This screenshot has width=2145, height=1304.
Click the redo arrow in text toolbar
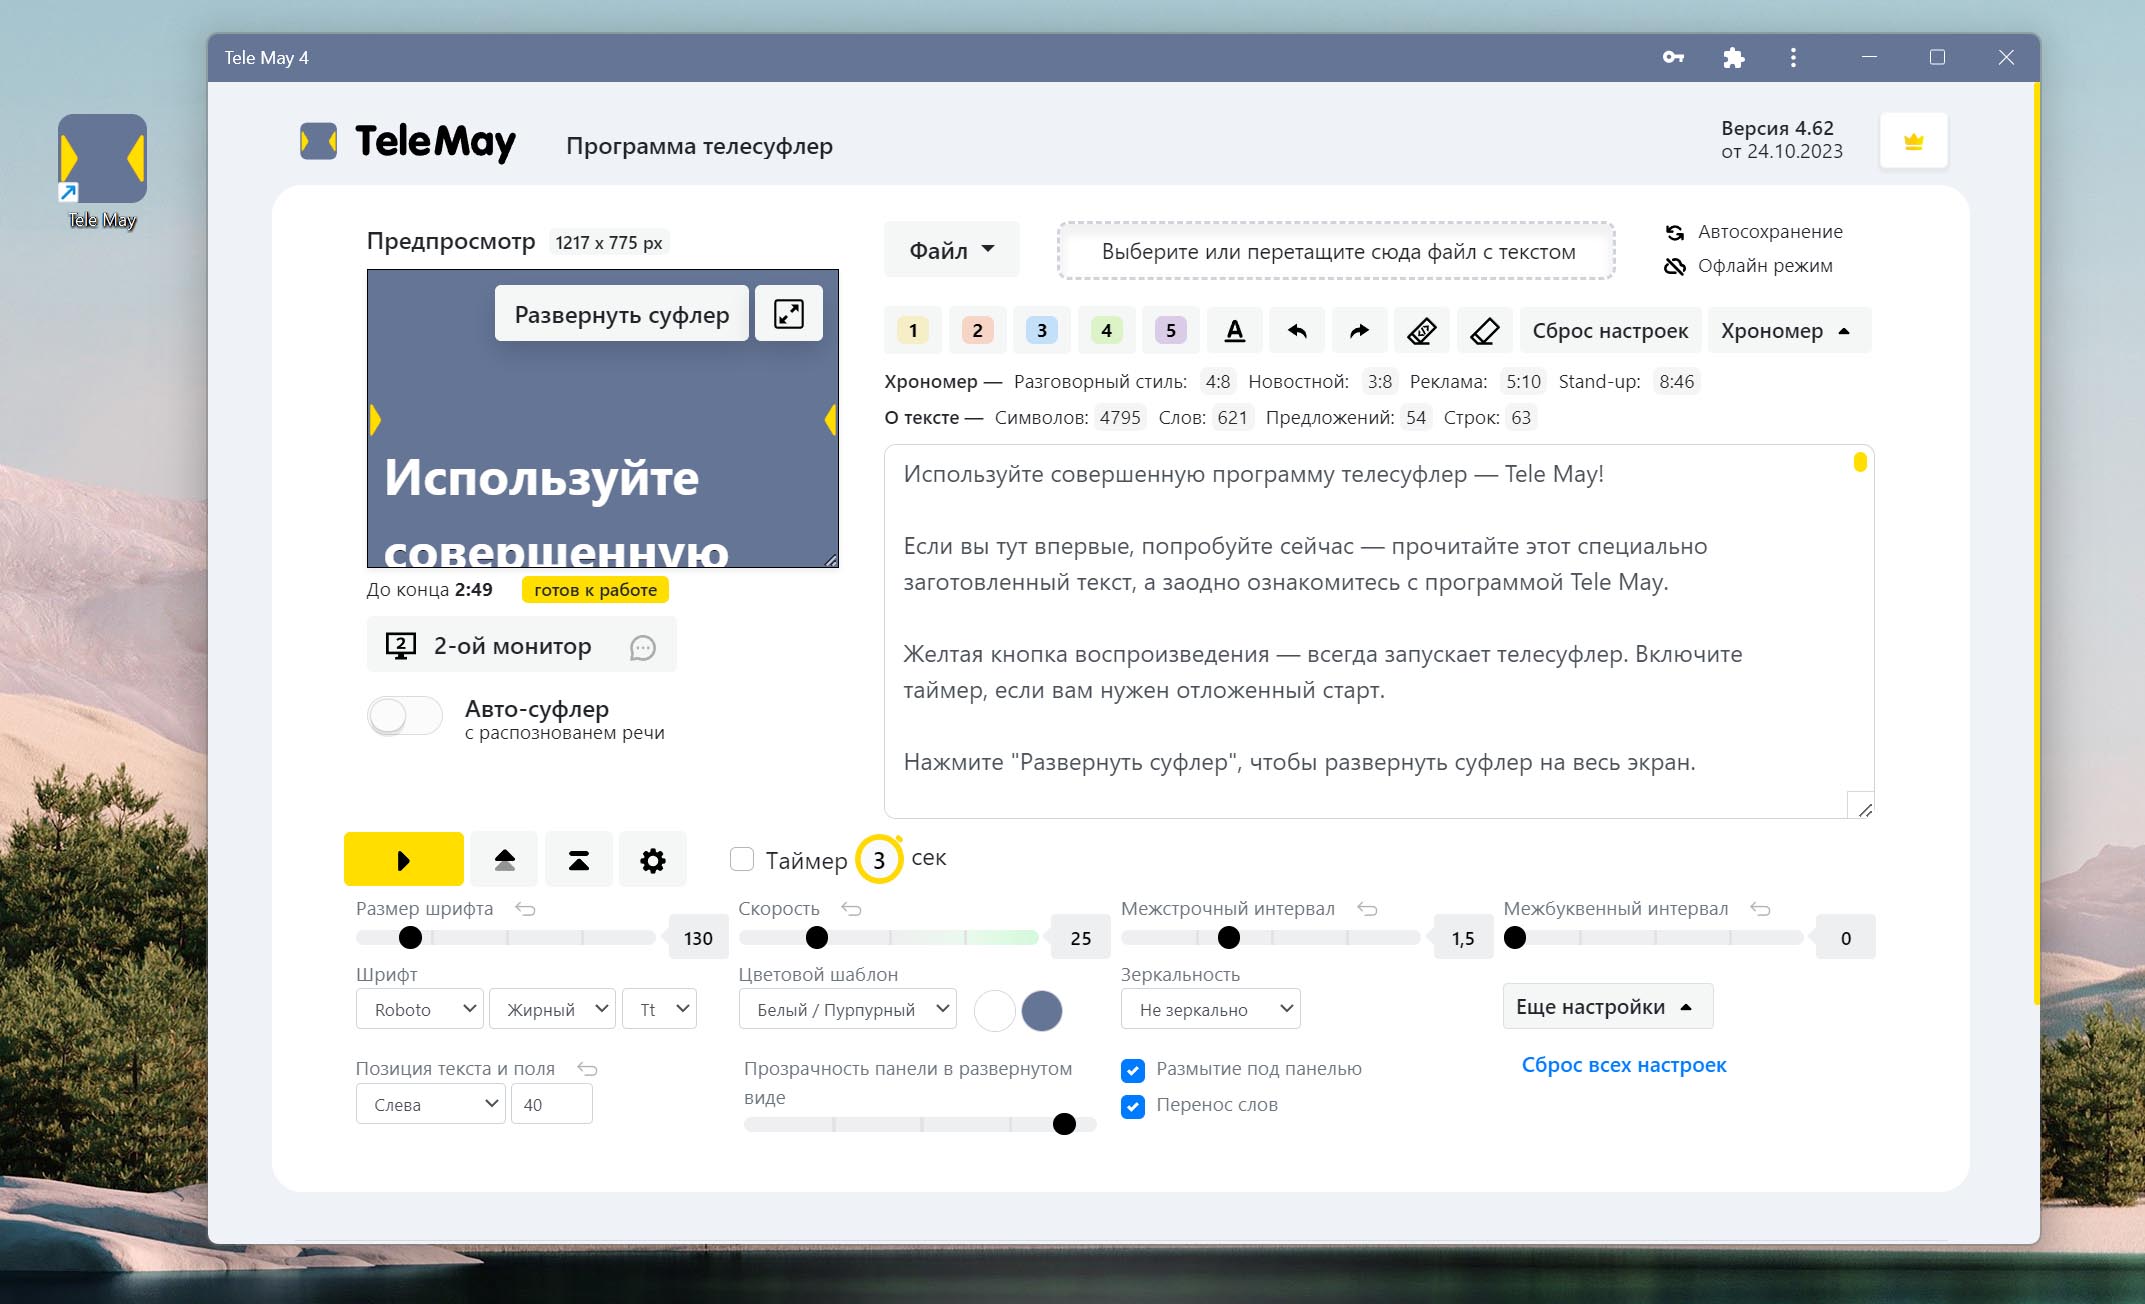coord(1359,330)
